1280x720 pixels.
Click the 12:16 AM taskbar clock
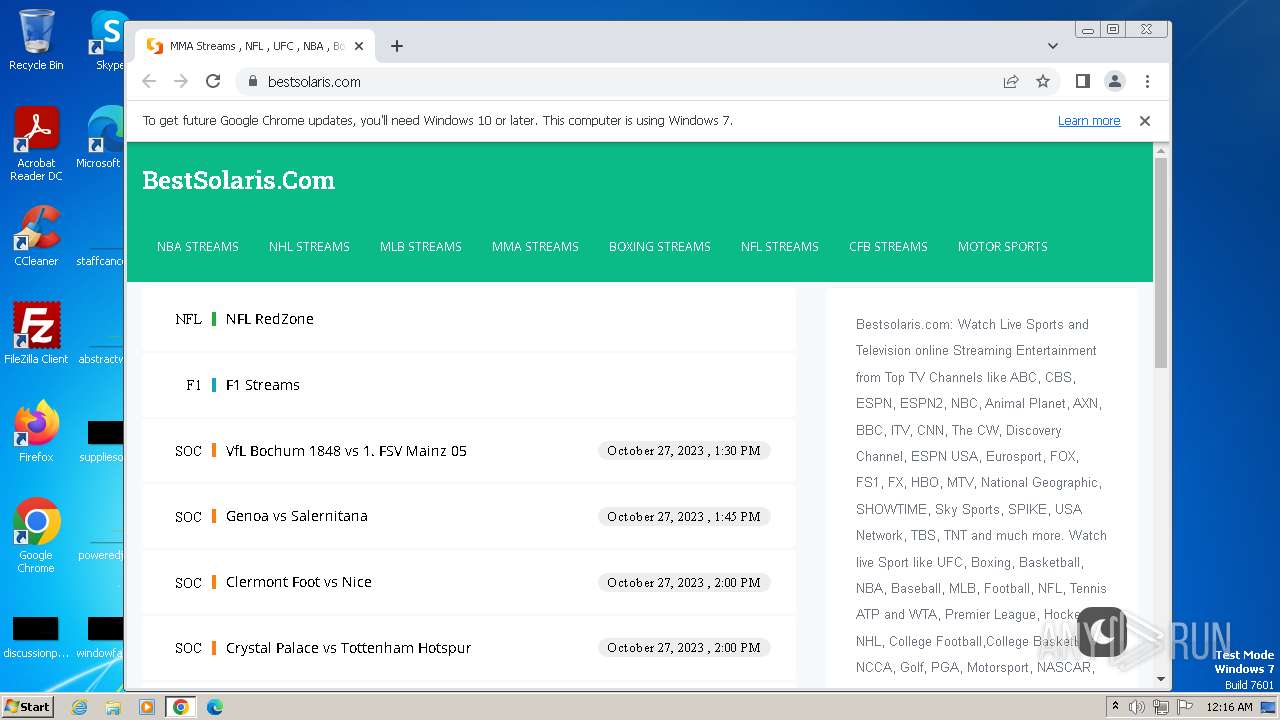(1229, 707)
